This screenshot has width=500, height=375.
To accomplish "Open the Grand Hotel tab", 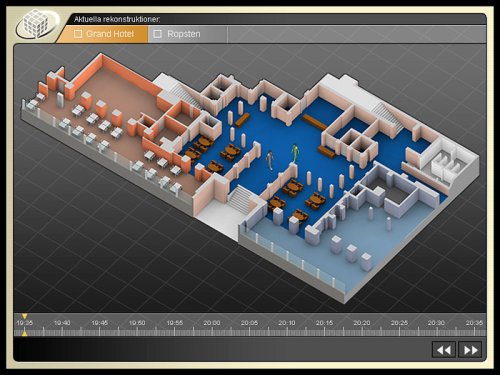I will [x=103, y=34].
